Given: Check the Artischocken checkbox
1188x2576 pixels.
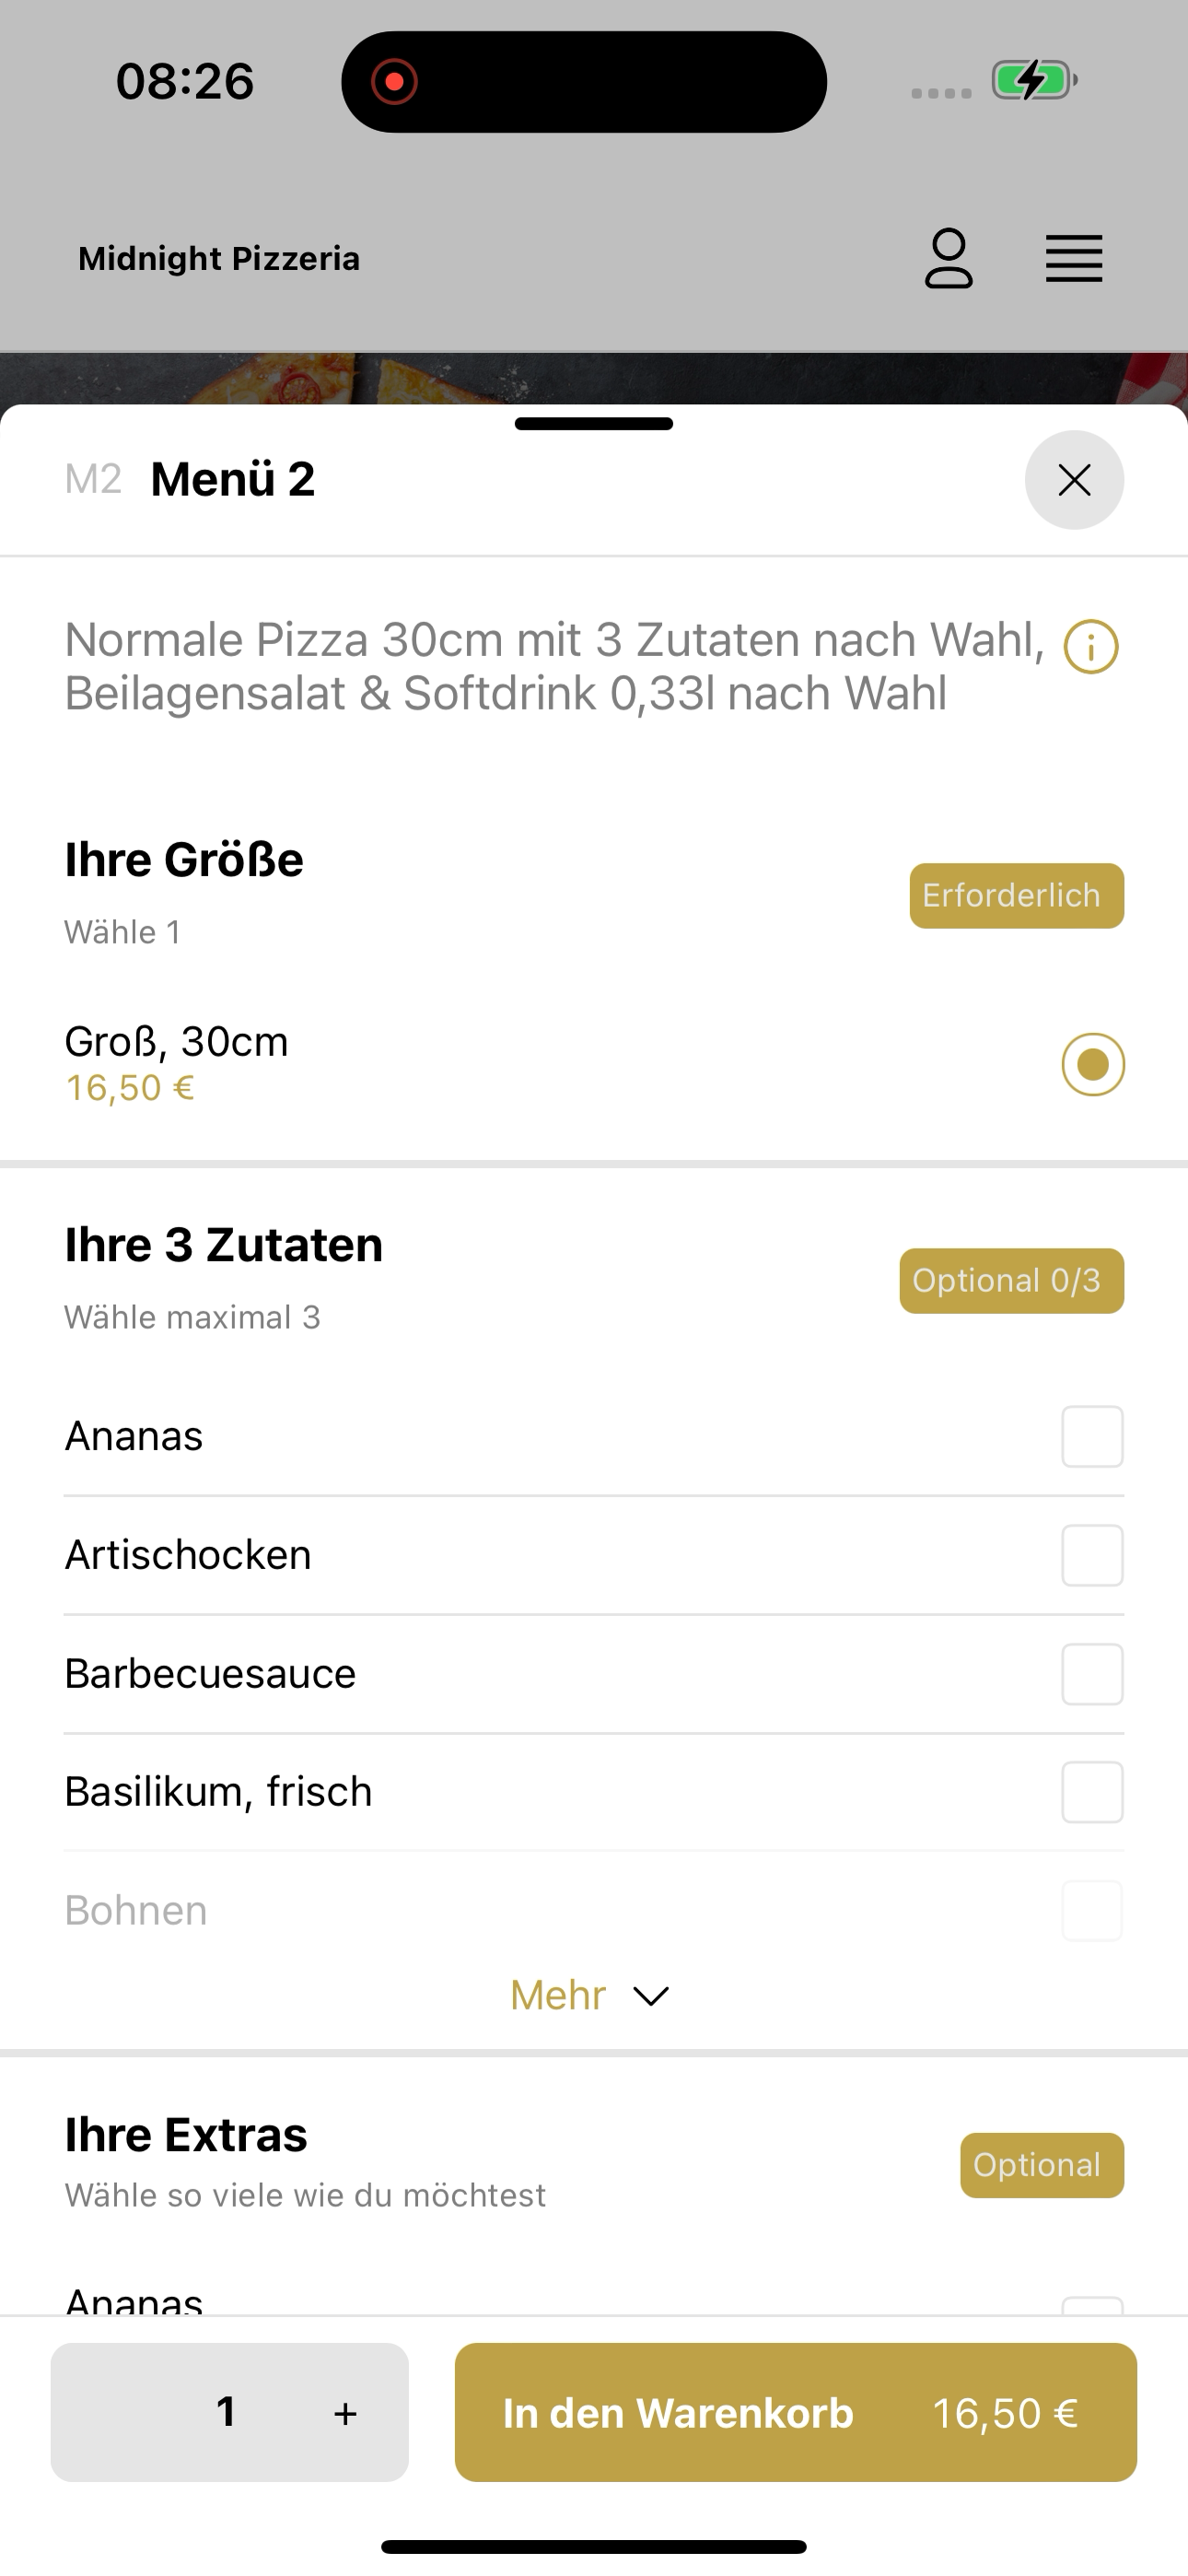Looking at the screenshot, I should [1092, 1555].
